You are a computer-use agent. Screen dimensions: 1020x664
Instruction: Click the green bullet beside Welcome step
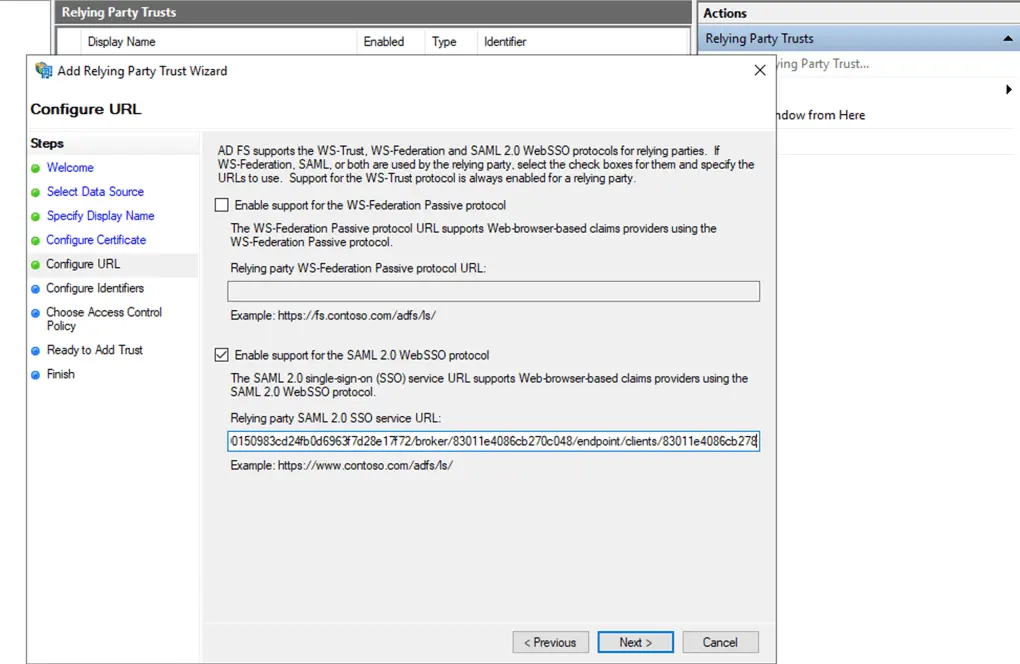36,168
